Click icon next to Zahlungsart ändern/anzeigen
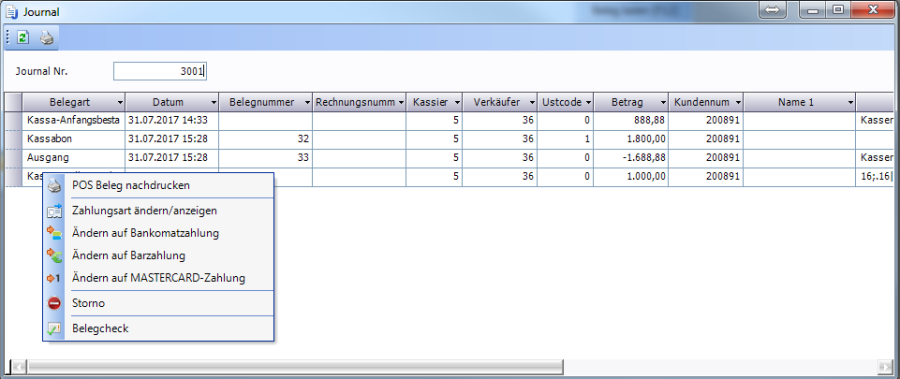The width and height of the screenshot is (900, 379). pyautogui.click(x=54, y=211)
